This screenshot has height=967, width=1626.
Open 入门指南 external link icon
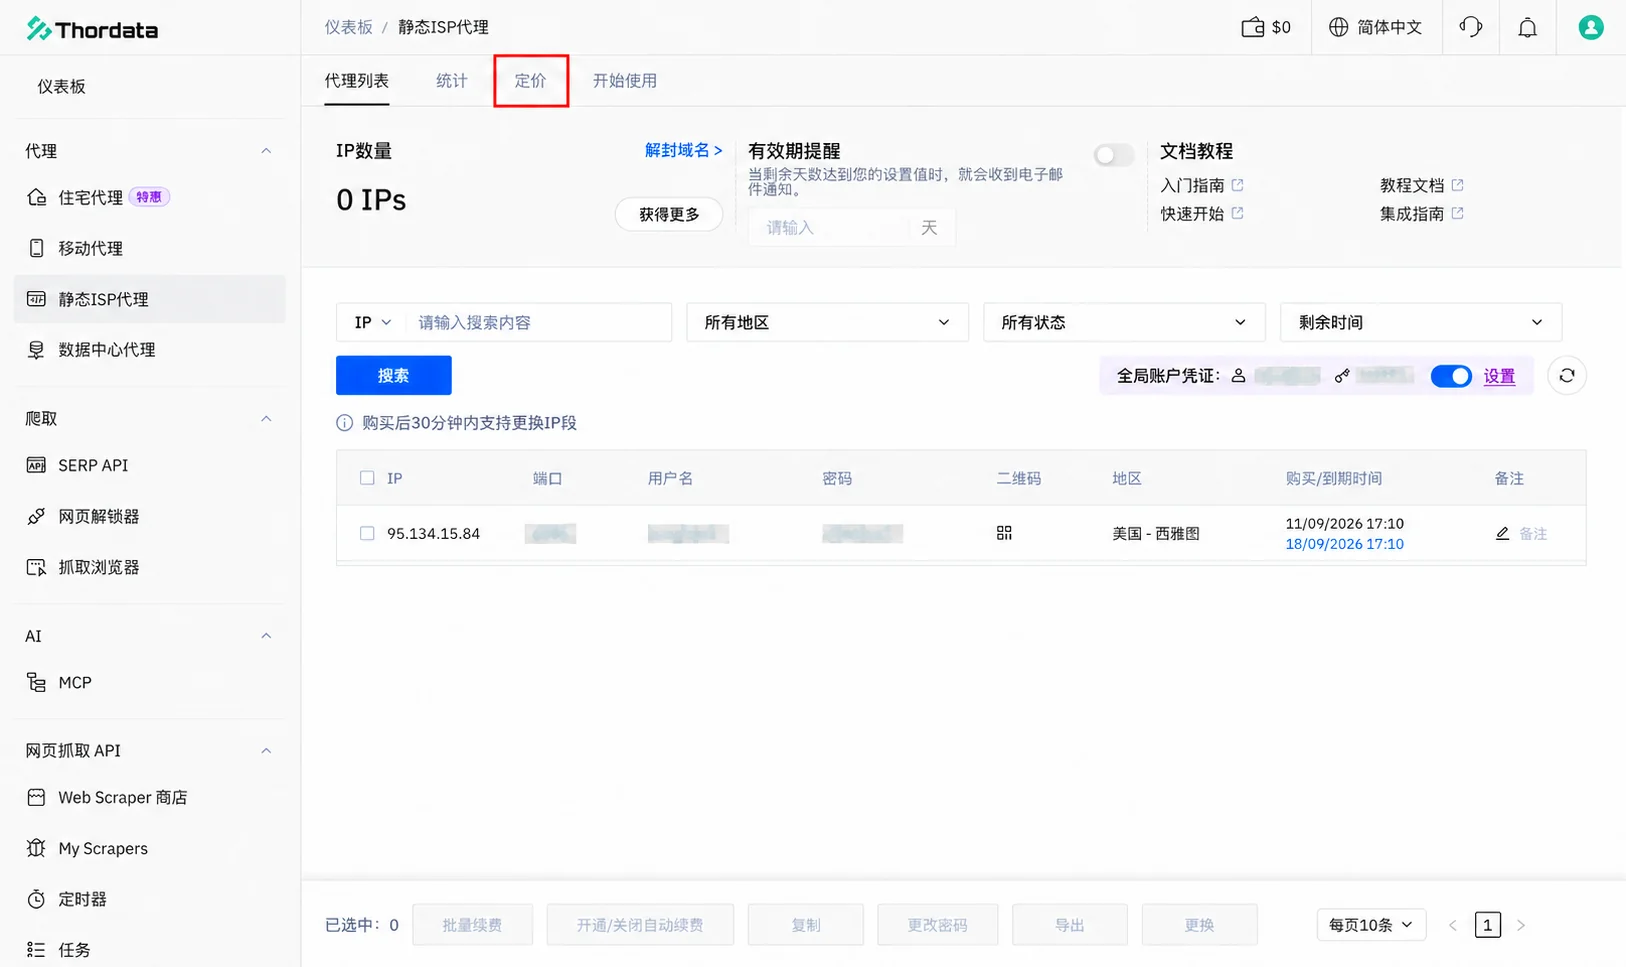point(1237,185)
